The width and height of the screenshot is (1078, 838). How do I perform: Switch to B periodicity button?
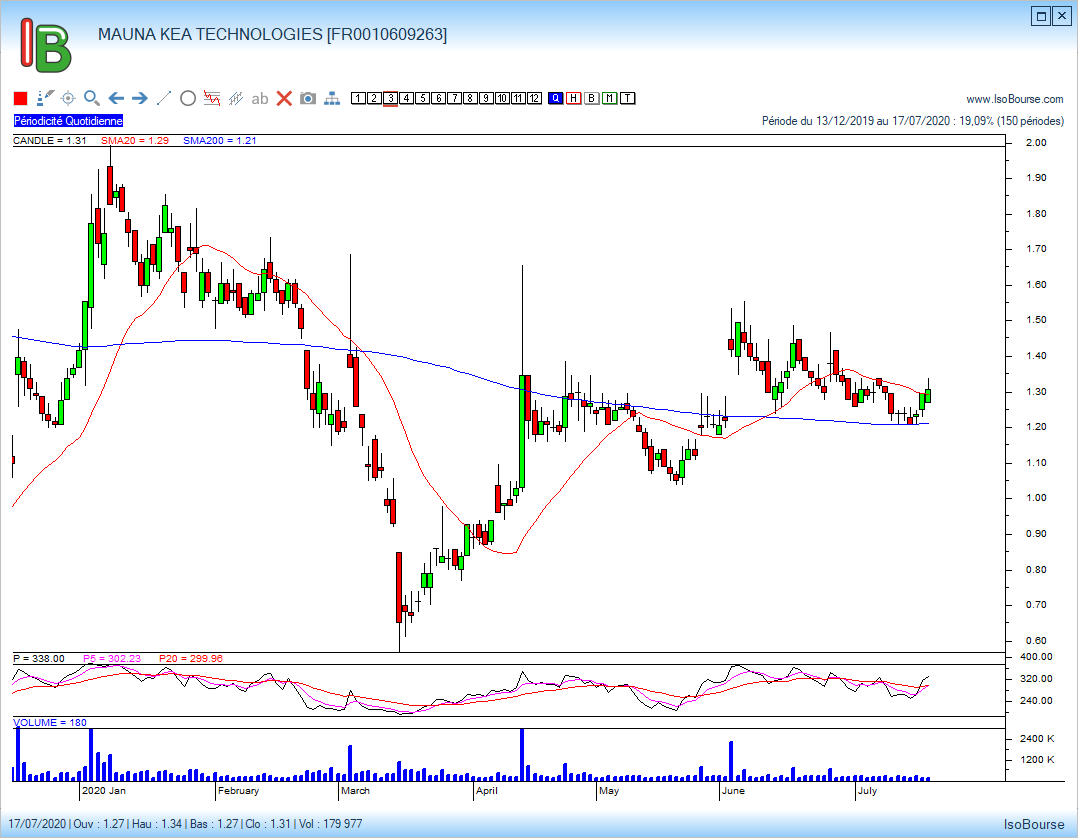point(591,98)
